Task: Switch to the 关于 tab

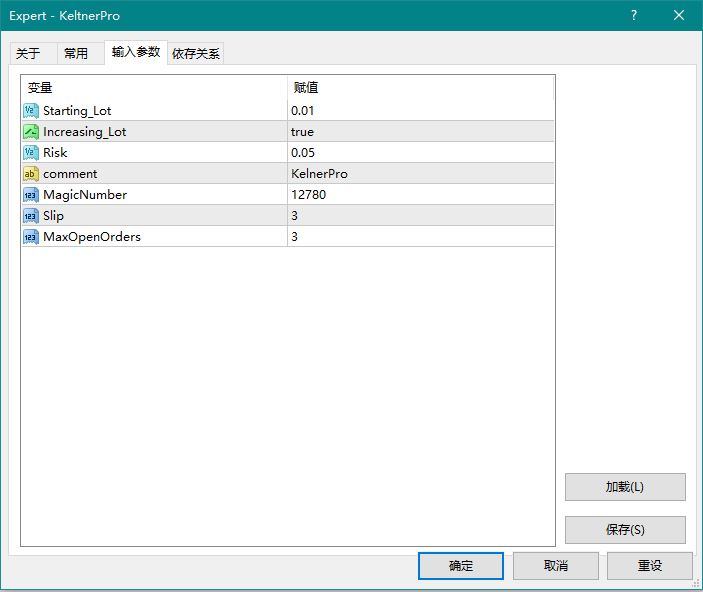Action: point(29,54)
